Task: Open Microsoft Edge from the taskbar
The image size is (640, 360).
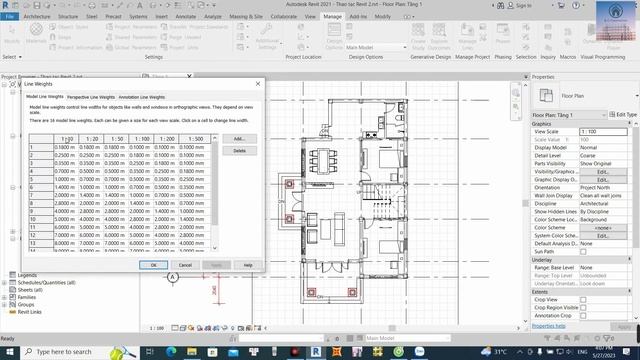Action: click(171, 351)
